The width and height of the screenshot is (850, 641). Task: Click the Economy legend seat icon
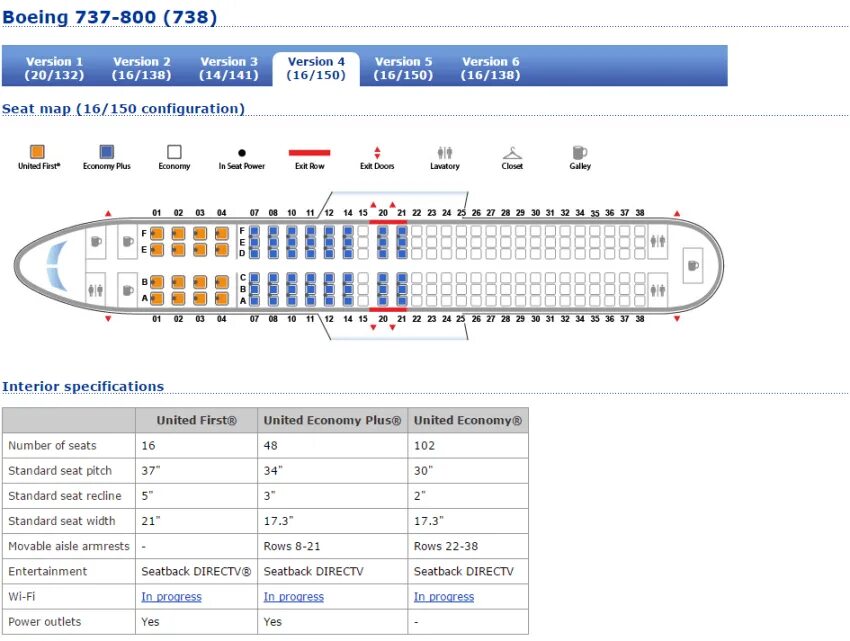[x=174, y=152]
